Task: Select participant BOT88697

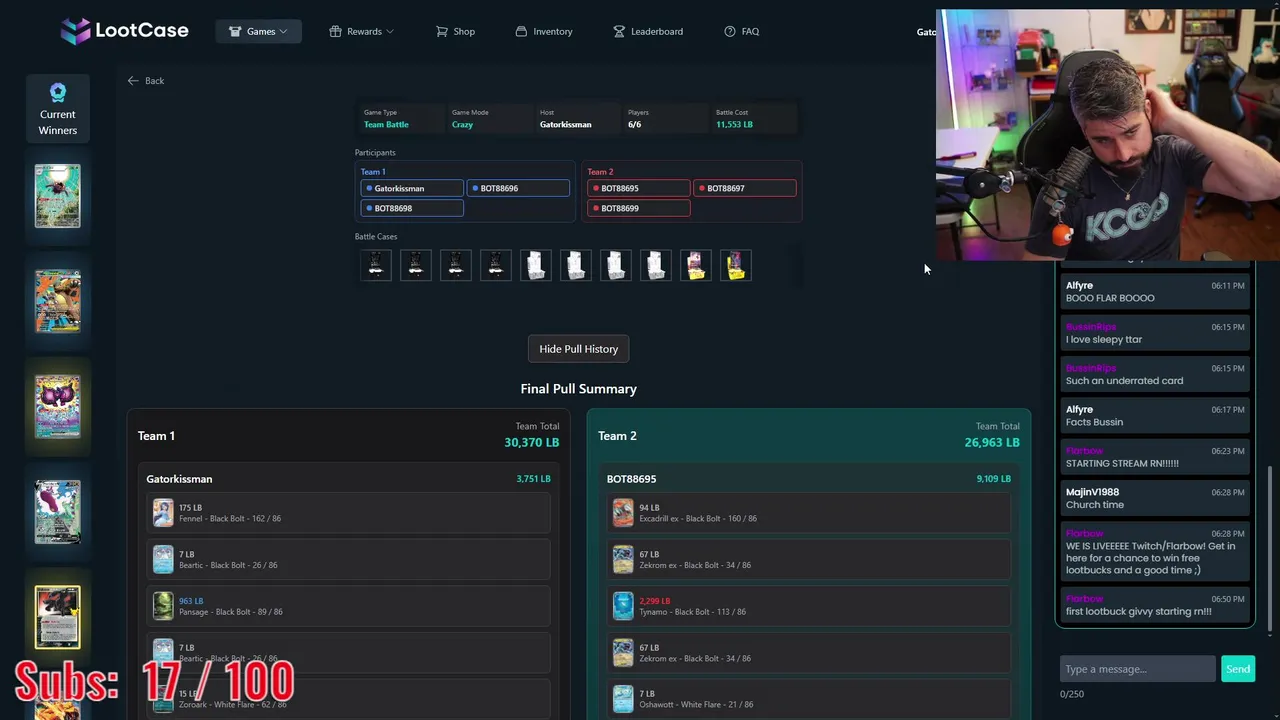Action: point(745,188)
